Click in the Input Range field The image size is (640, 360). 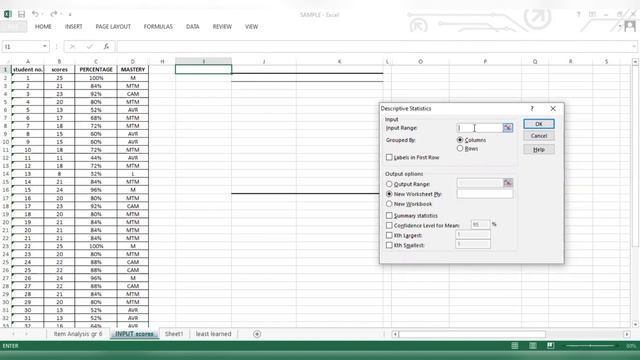(x=480, y=128)
